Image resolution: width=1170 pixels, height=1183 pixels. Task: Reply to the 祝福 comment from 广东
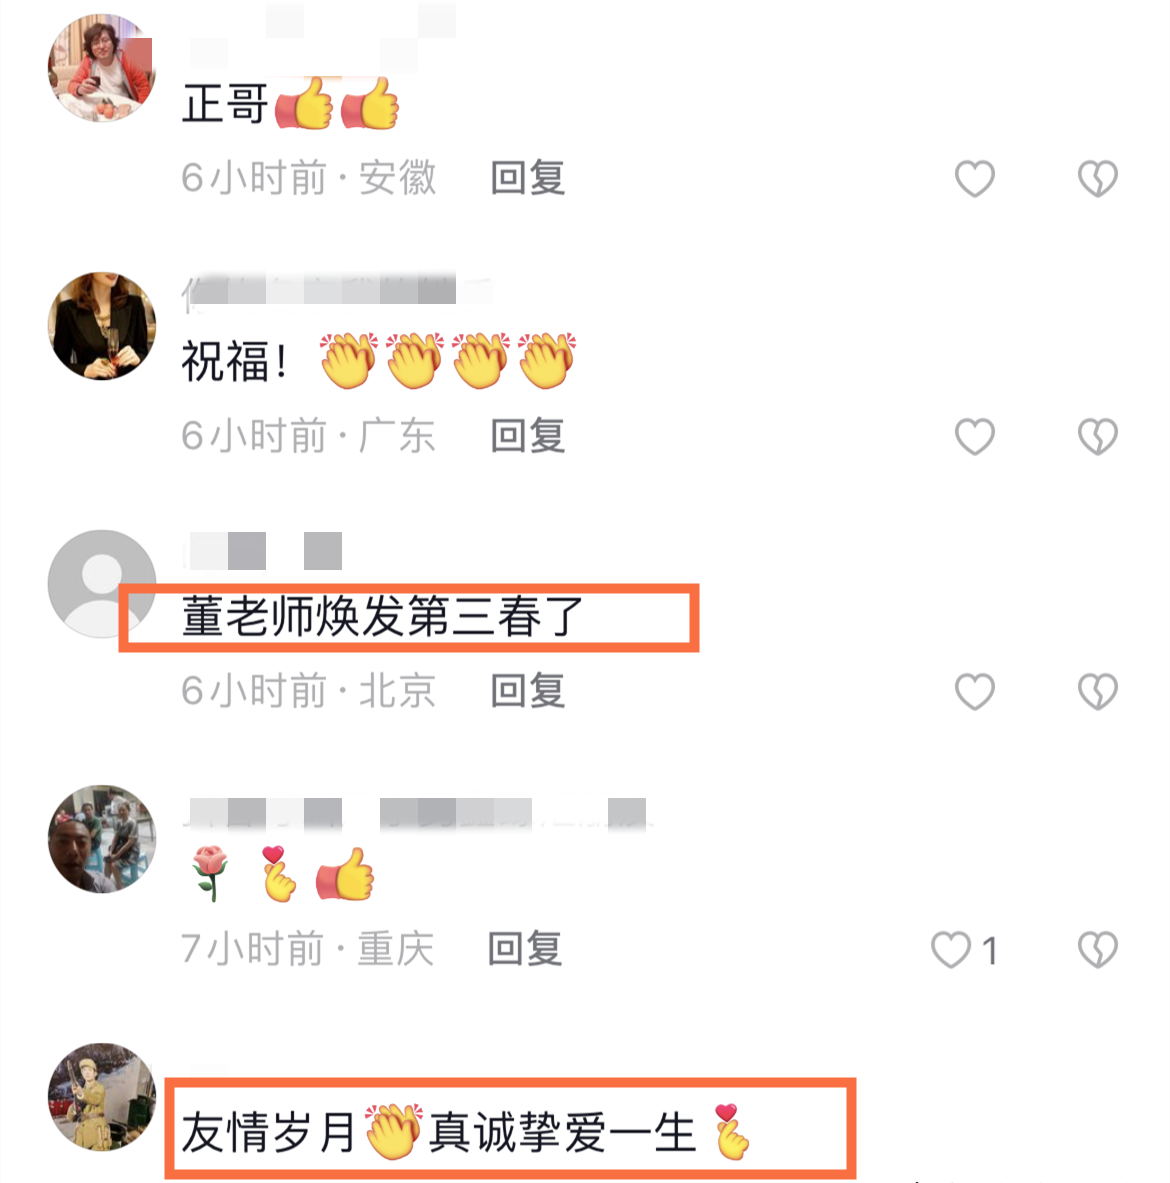tap(527, 435)
